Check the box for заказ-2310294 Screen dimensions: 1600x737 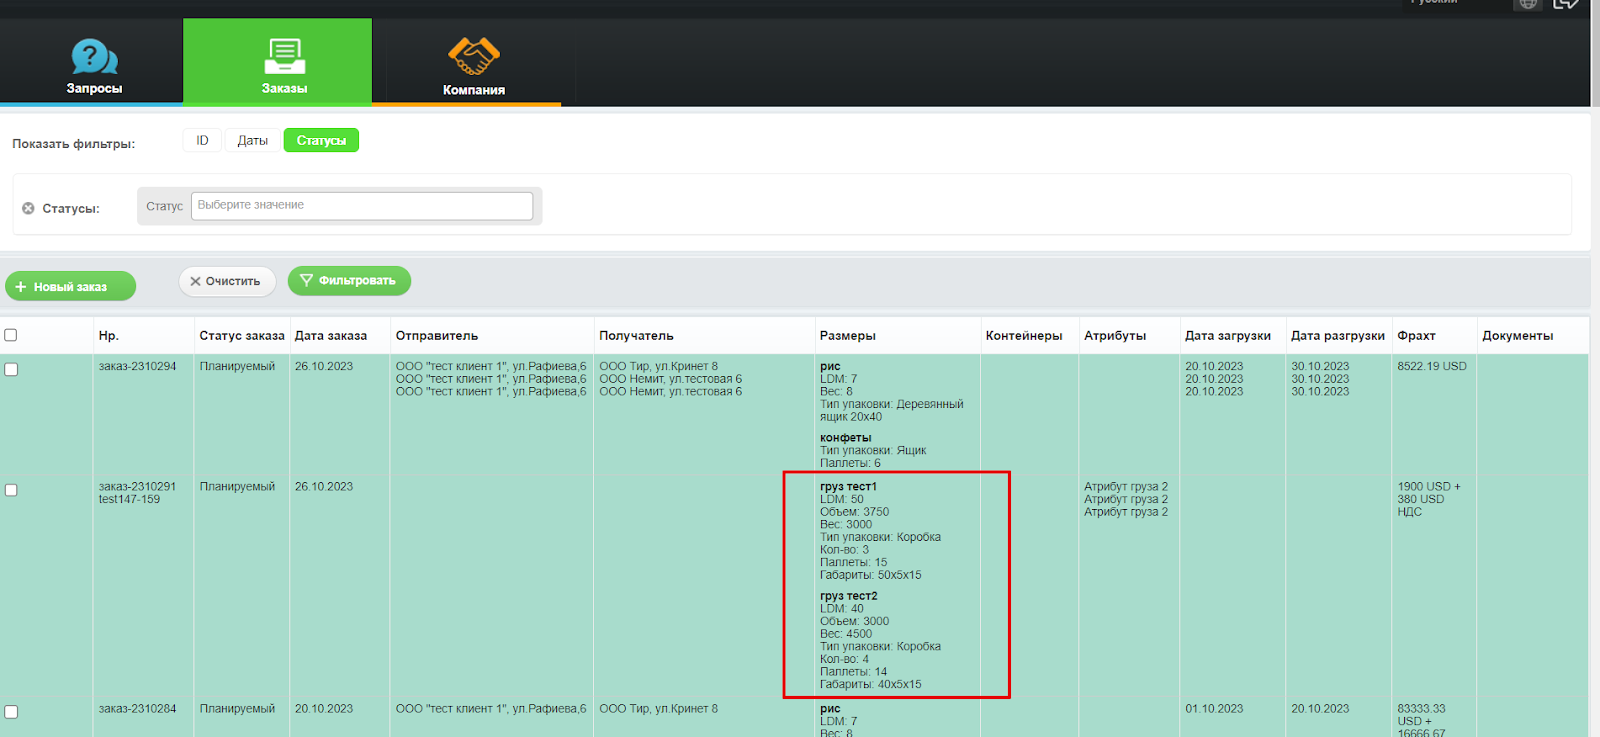click(x=11, y=369)
